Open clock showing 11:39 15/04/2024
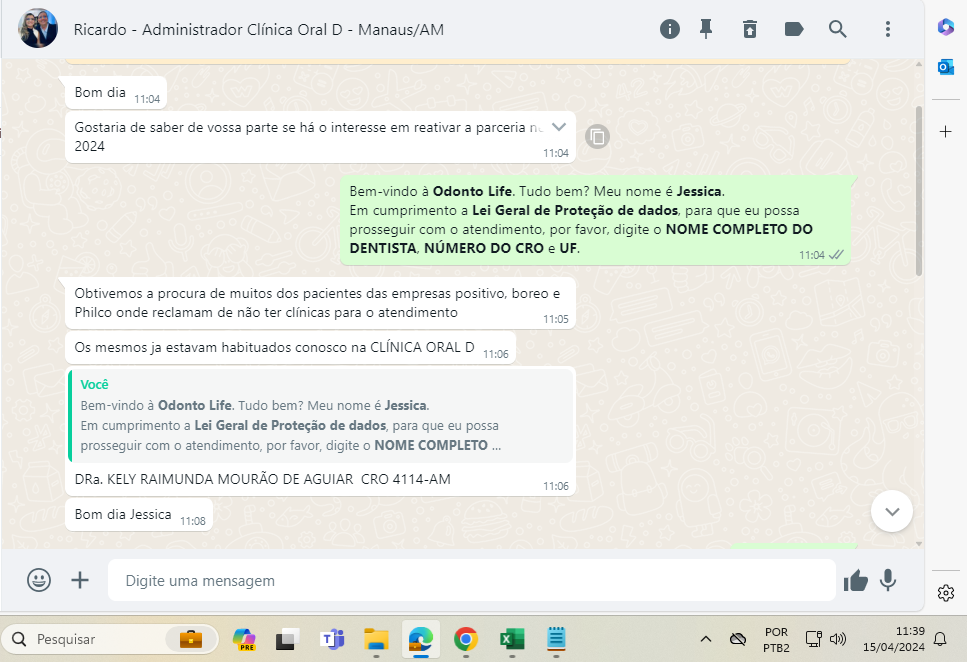The height and width of the screenshot is (662, 967). (x=894, y=639)
